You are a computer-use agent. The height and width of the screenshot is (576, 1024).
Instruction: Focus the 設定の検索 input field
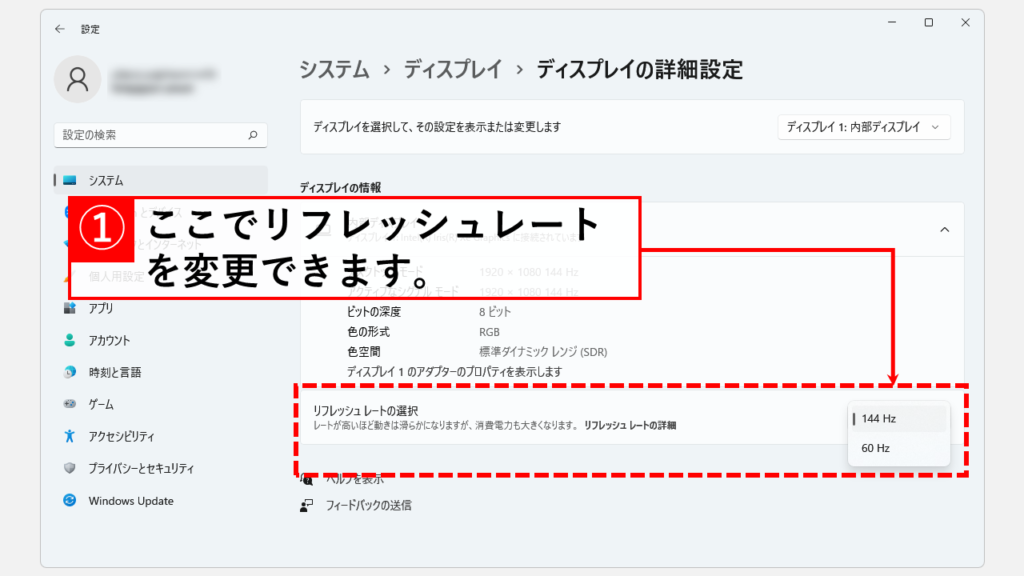click(x=150, y=134)
